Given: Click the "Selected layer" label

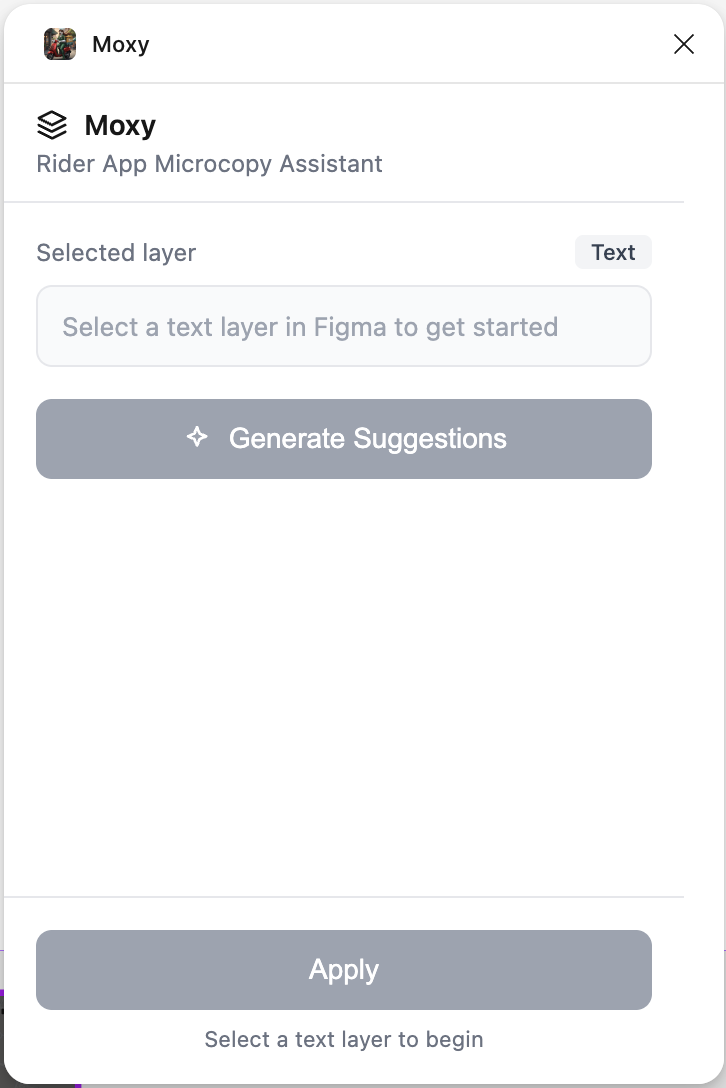Looking at the screenshot, I should (116, 253).
